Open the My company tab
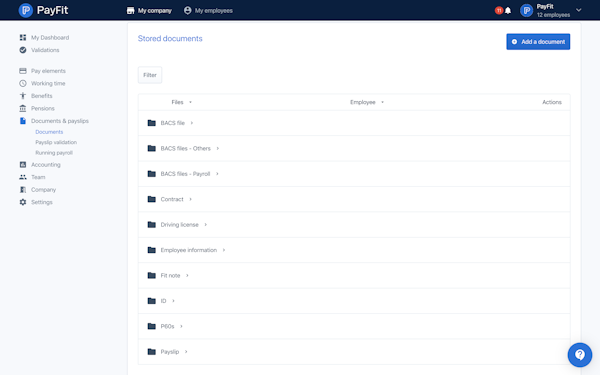 149,11
